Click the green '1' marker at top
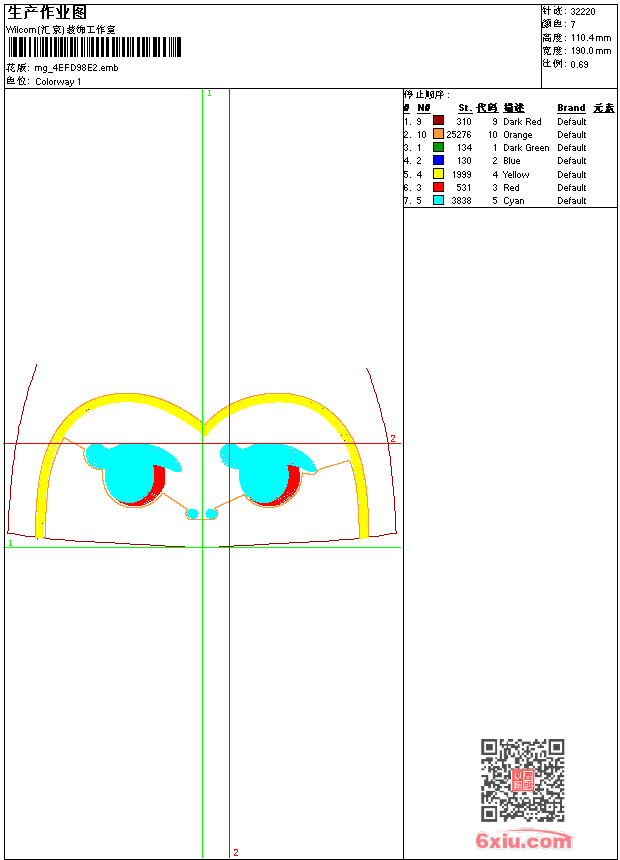Viewport: 620px width, 860px height. (210, 94)
